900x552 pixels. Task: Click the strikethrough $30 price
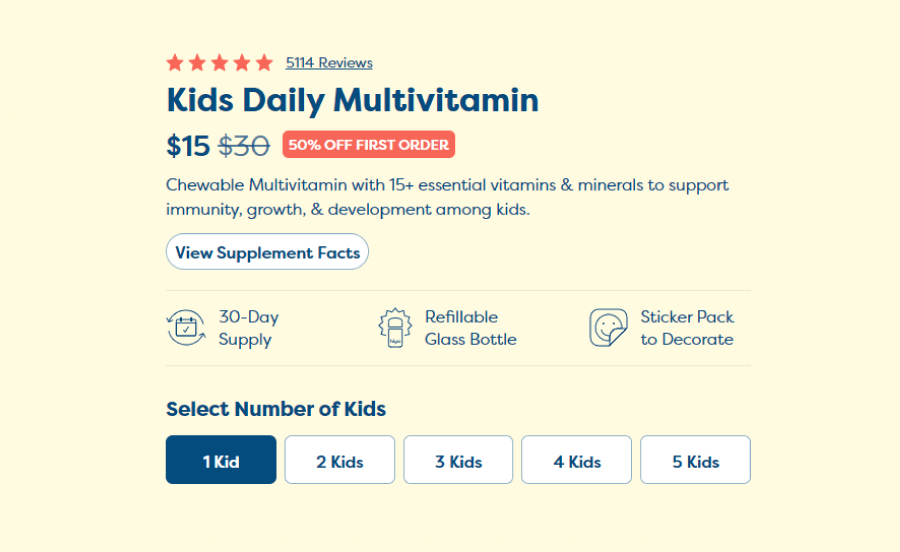(x=244, y=146)
